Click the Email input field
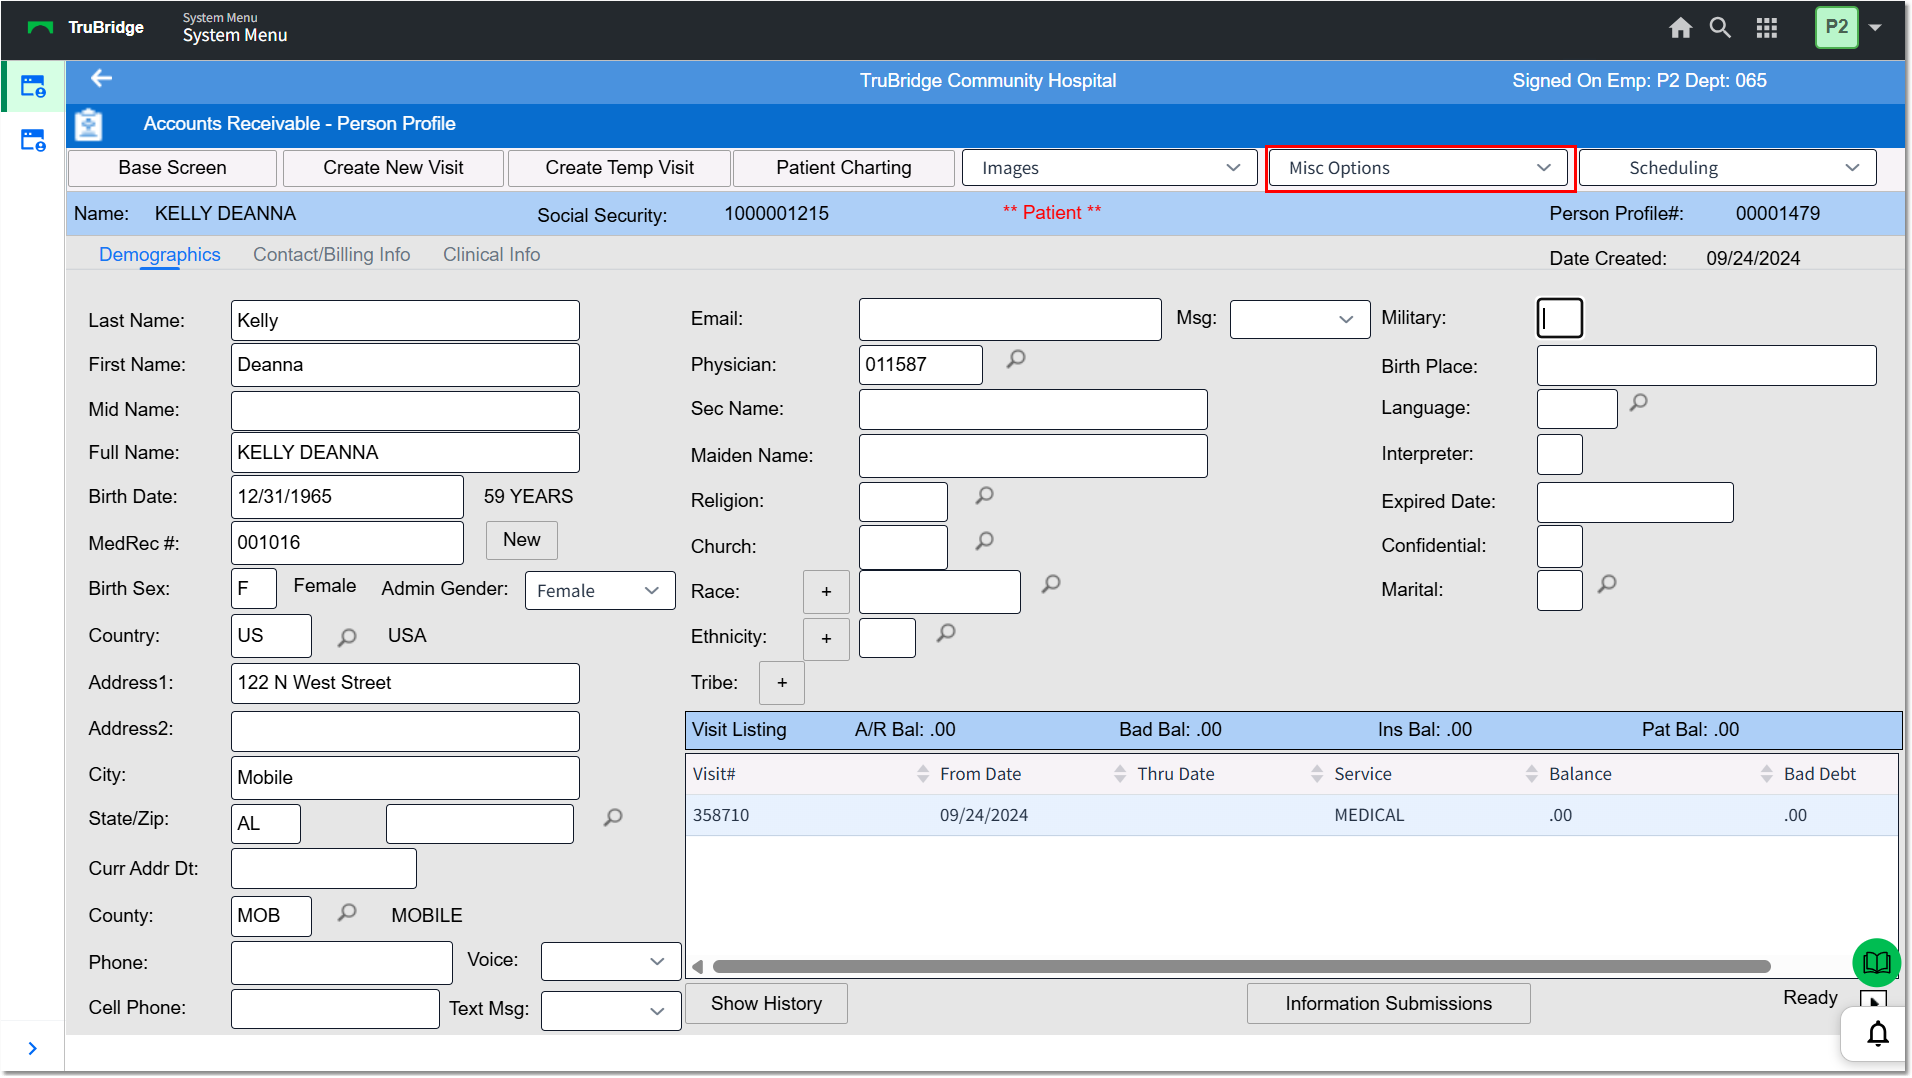Viewport: 1912px width, 1078px height. [1010, 319]
